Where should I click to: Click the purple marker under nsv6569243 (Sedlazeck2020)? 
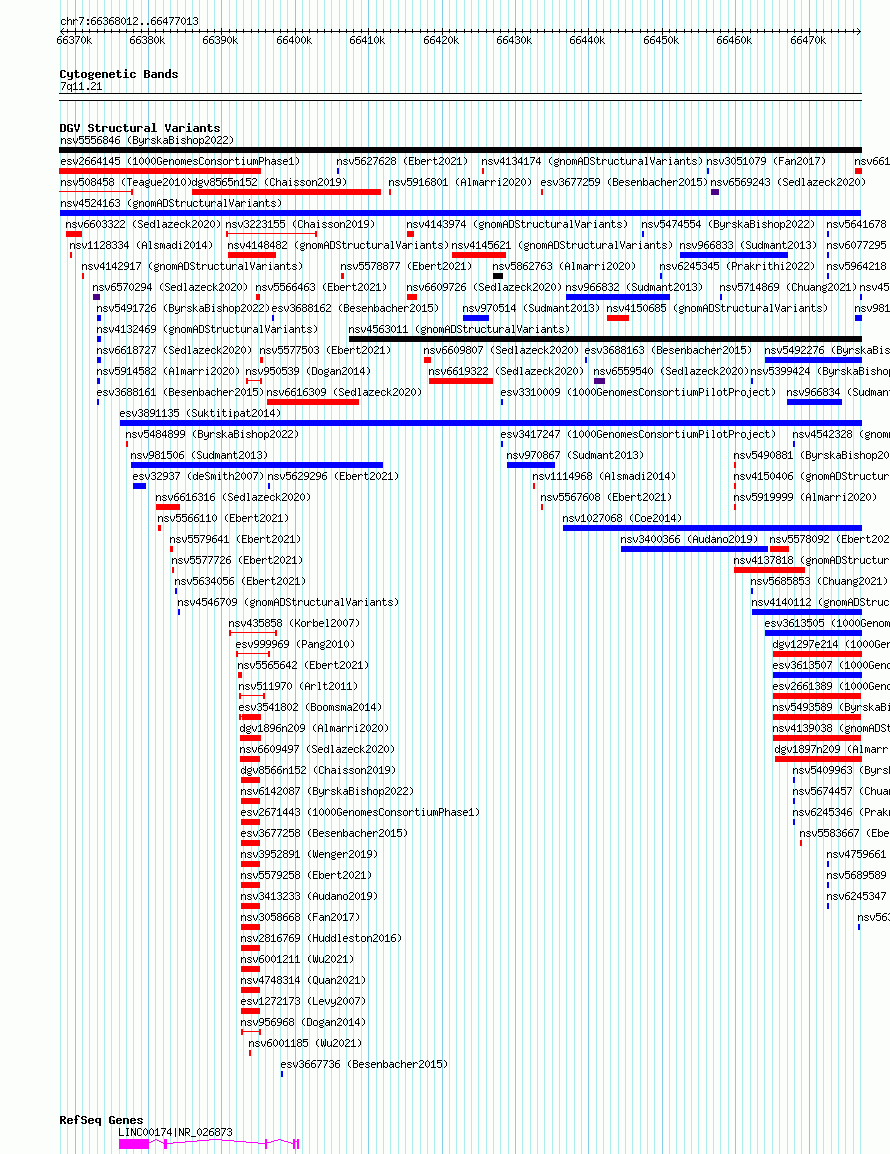click(715, 192)
